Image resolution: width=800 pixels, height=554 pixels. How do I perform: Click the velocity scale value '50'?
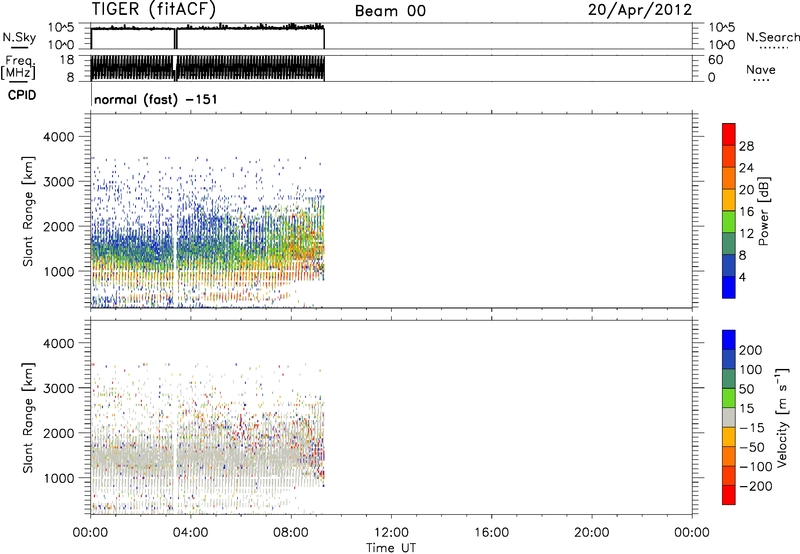746,389
